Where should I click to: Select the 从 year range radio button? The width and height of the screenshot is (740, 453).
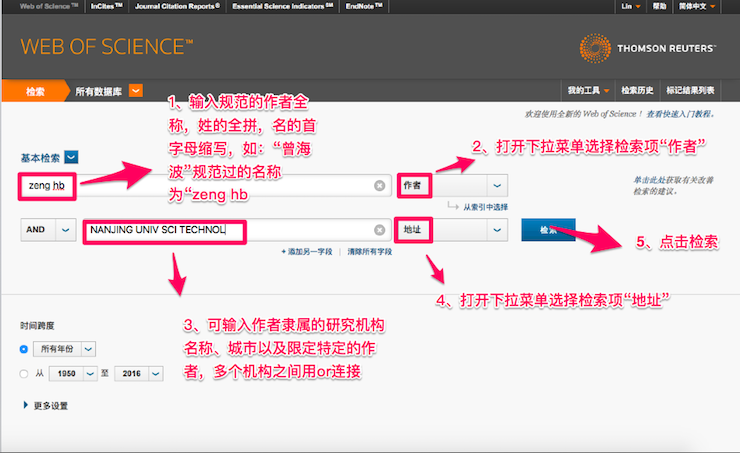click(24, 374)
